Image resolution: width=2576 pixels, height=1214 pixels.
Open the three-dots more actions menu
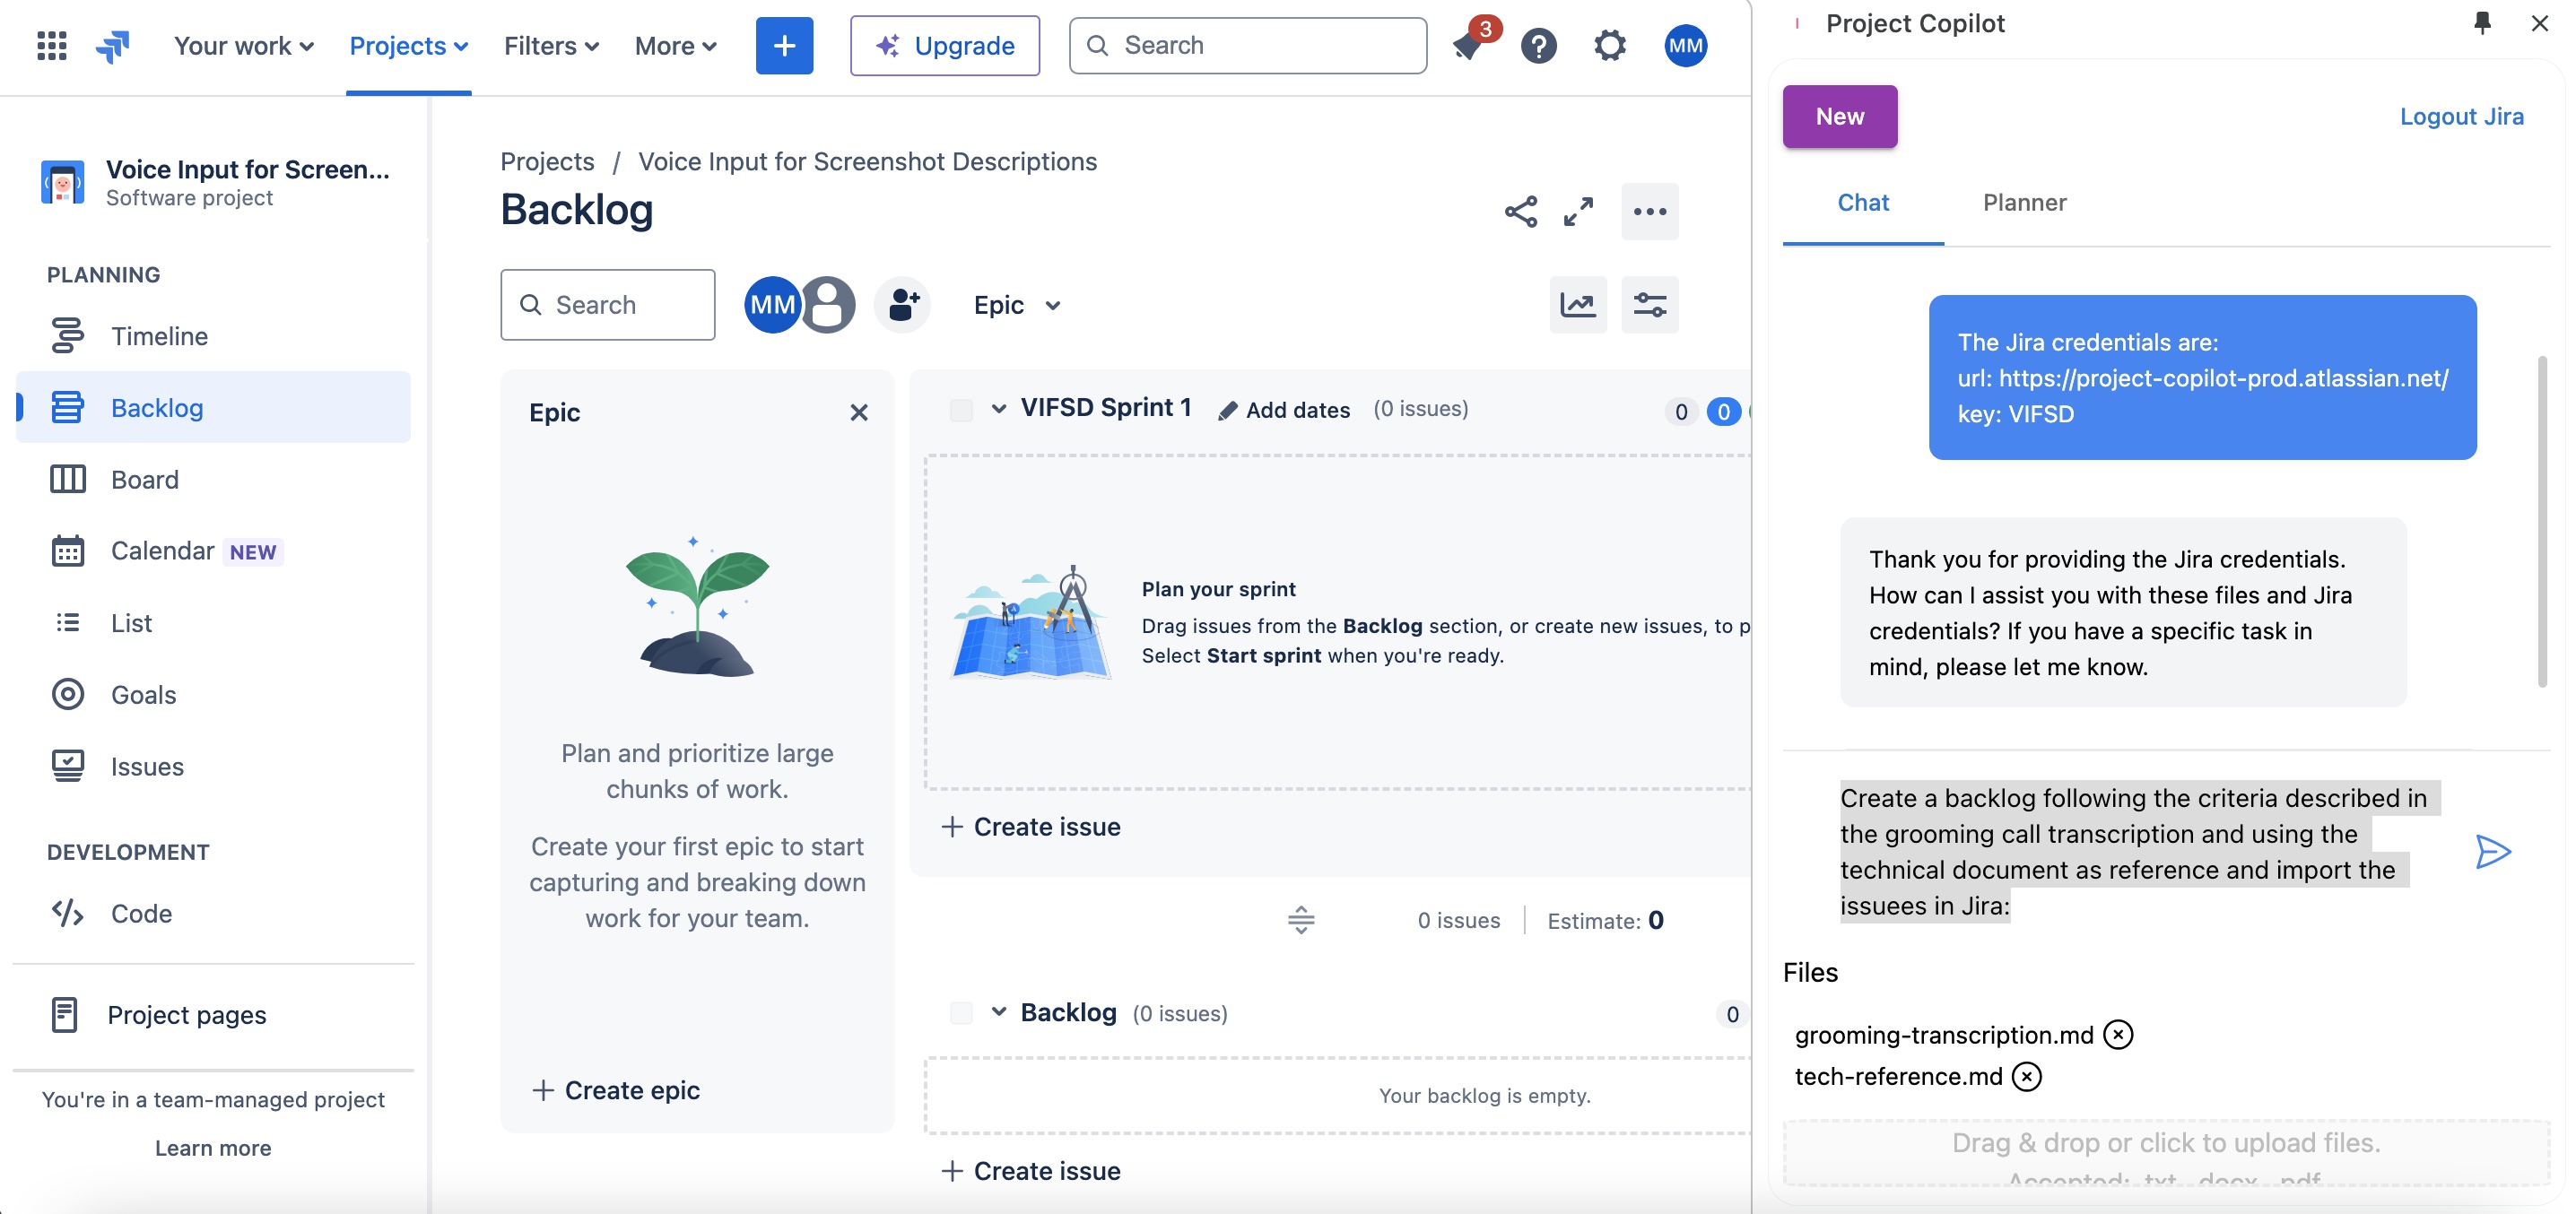(x=1649, y=212)
